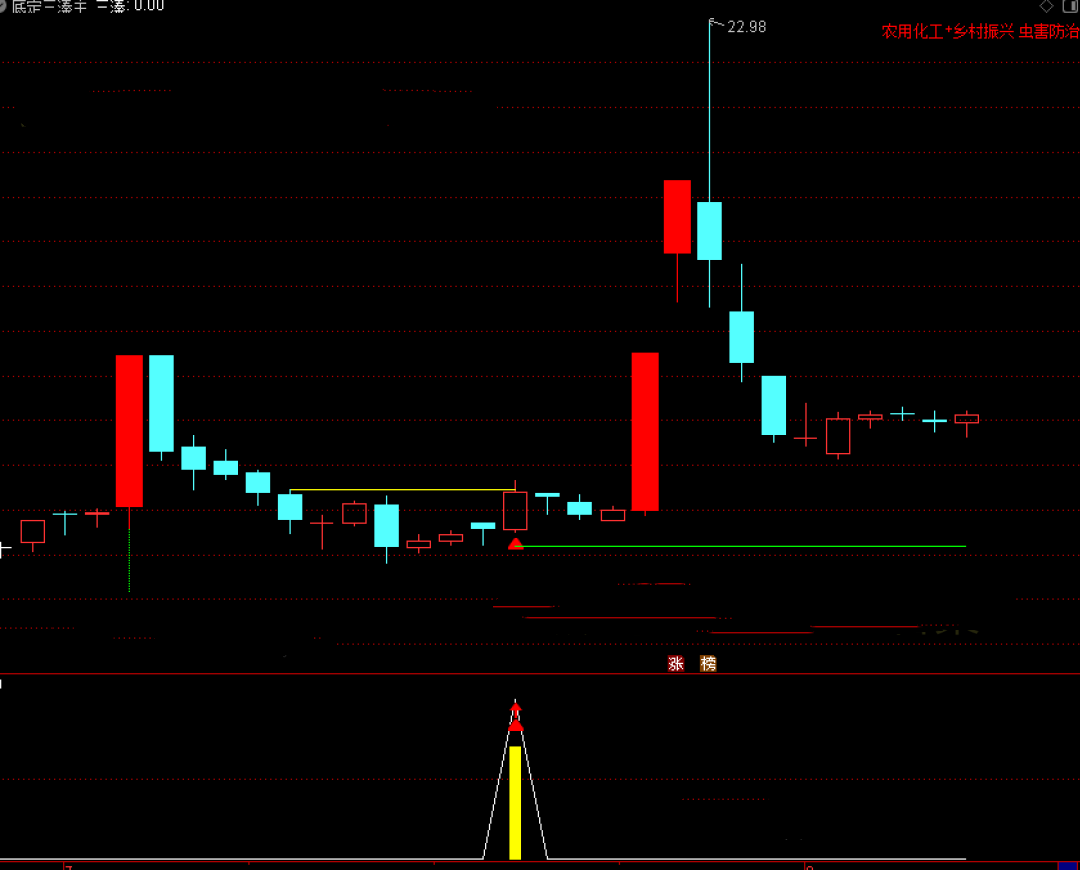Viewport: 1080px width, 870px height.
Task: Select the yellow horizontal resistance line
Action: point(400,490)
